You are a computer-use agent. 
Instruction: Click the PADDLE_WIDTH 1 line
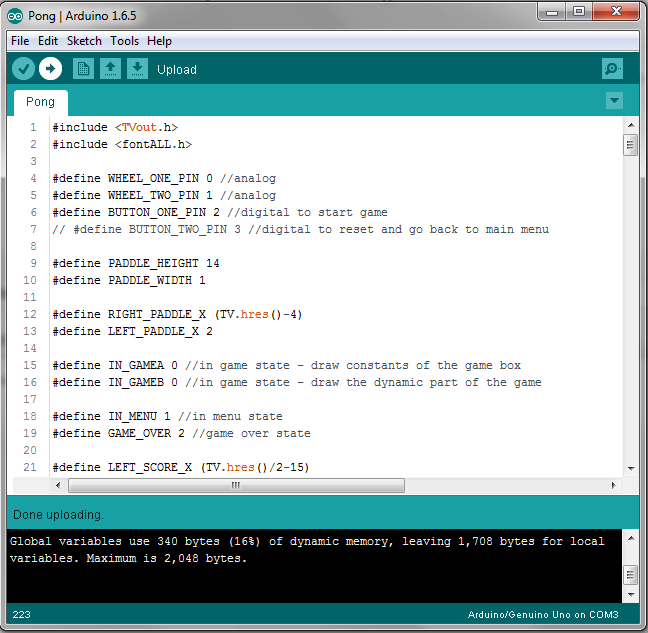pyautogui.click(x=129, y=280)
